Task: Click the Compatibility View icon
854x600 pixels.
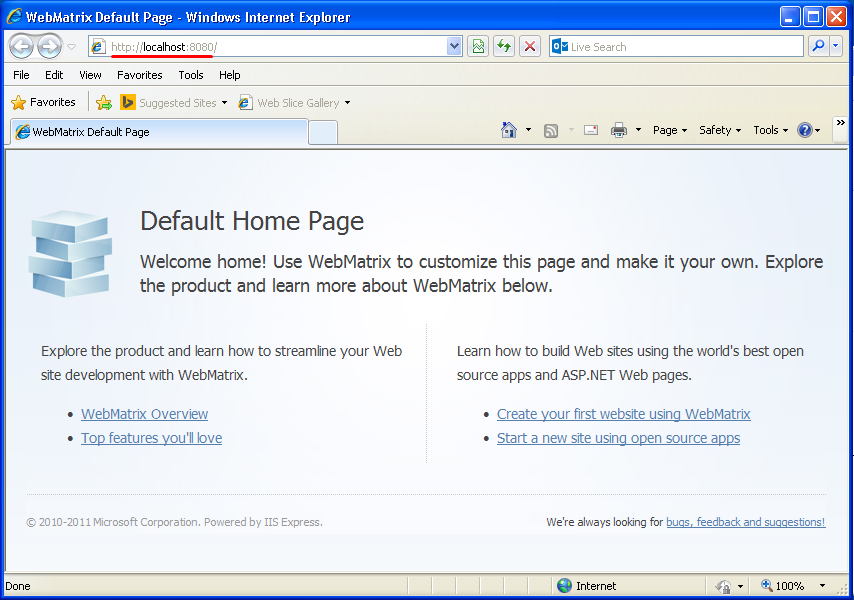Action: 478,47
